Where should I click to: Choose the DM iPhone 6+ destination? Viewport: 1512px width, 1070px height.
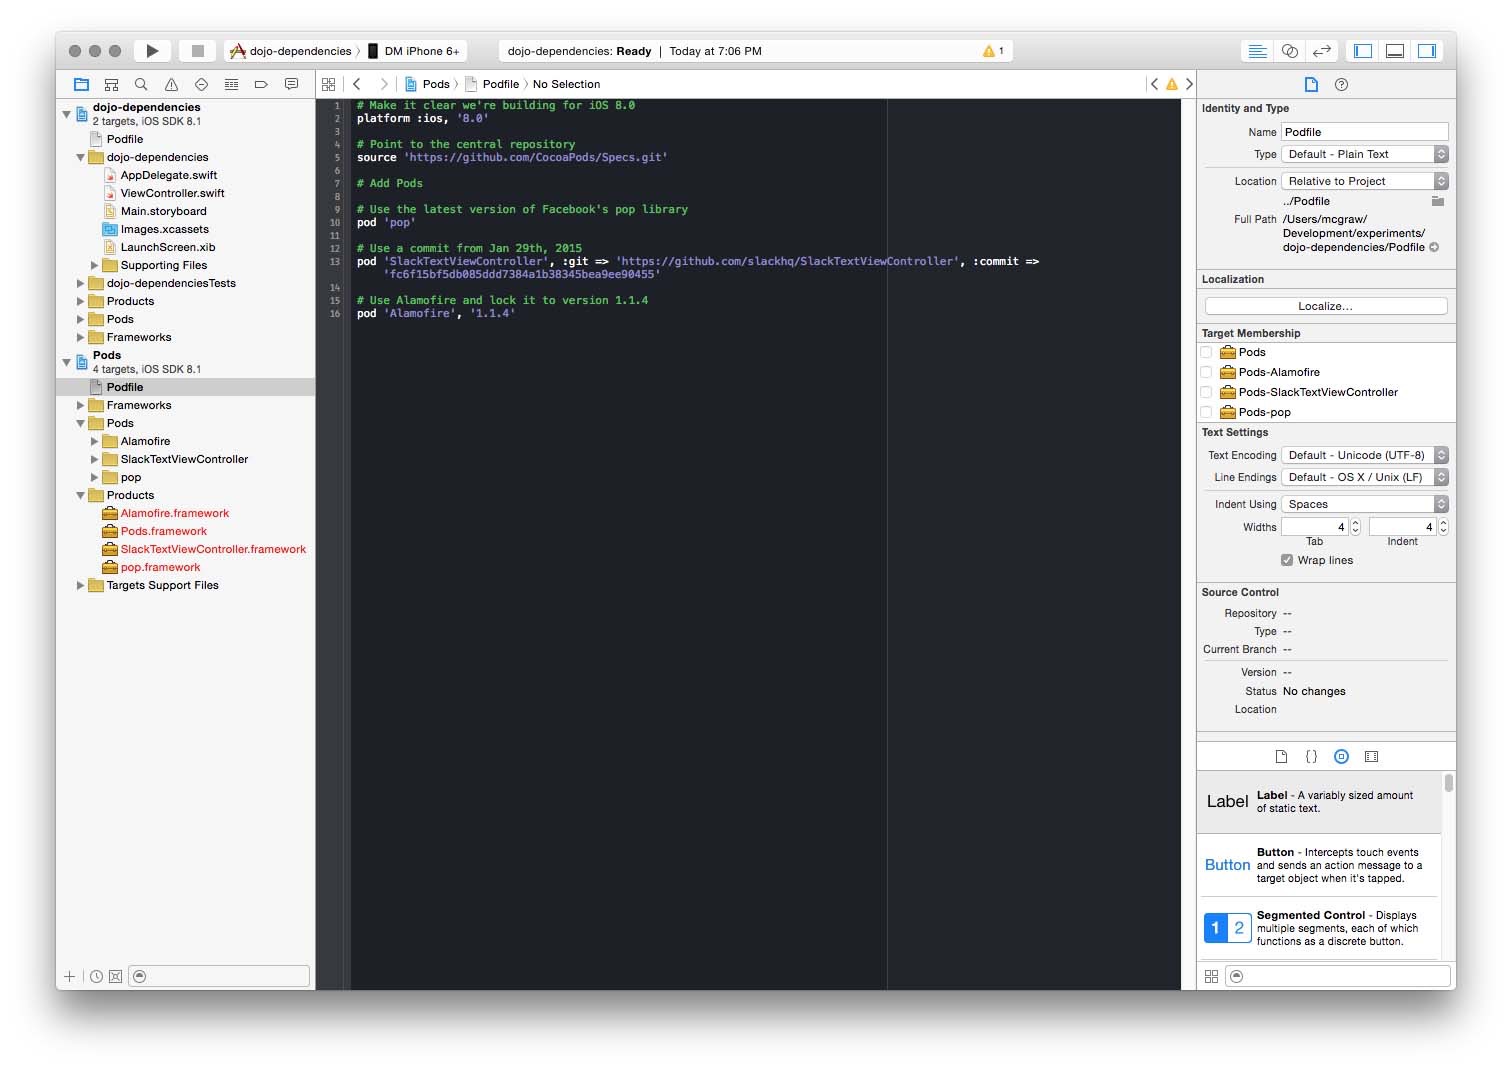tap(414, 51)
